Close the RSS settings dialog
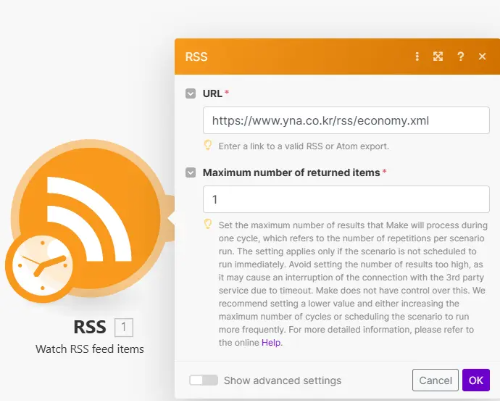This screenshot has width=500, height=401. click(482, 56)
